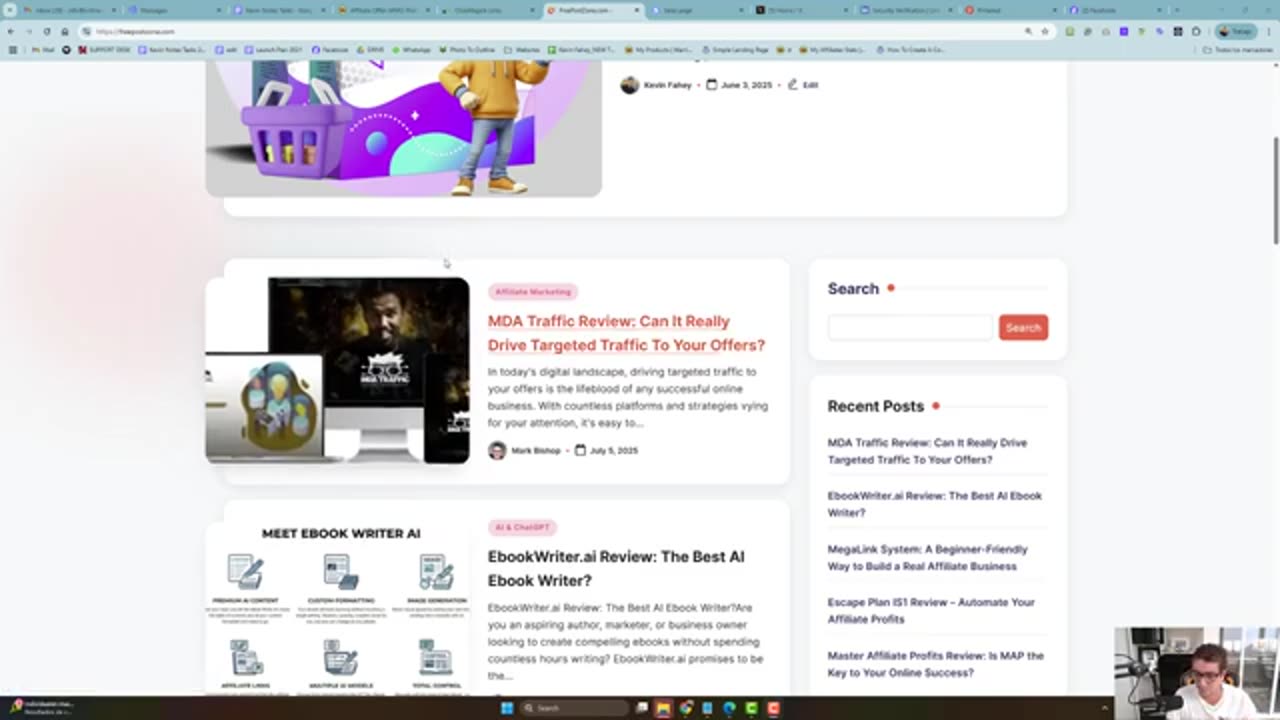
Task: Switch to the Security Verification tab
Action: coord(903,10)
